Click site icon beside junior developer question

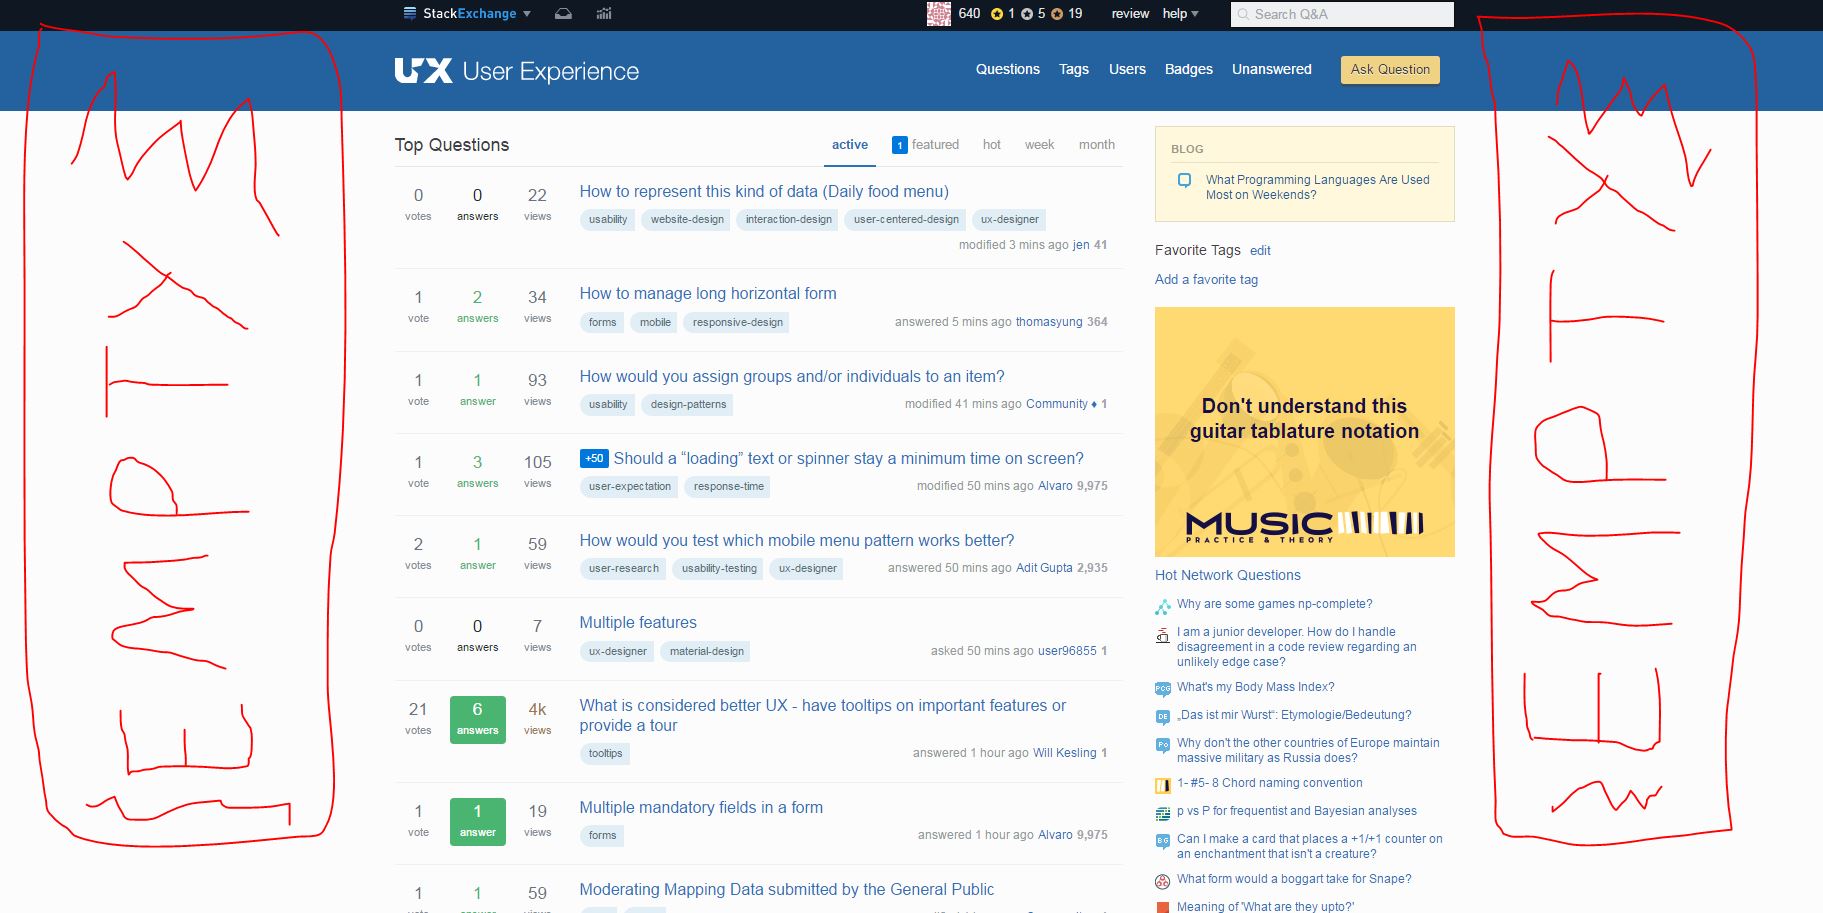(x=1162, y=635)
